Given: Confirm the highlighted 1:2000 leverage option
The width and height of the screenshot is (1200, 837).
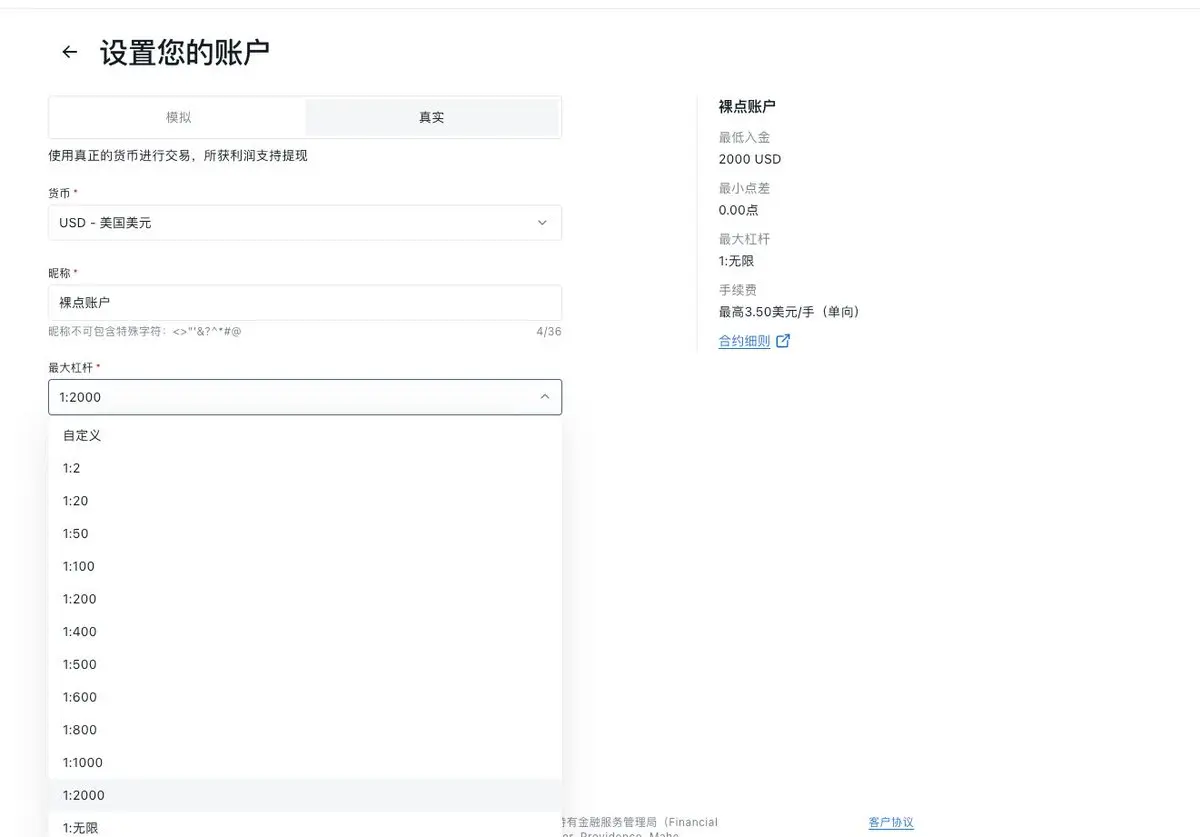Looking at the screenshot, I should [81, 795].
